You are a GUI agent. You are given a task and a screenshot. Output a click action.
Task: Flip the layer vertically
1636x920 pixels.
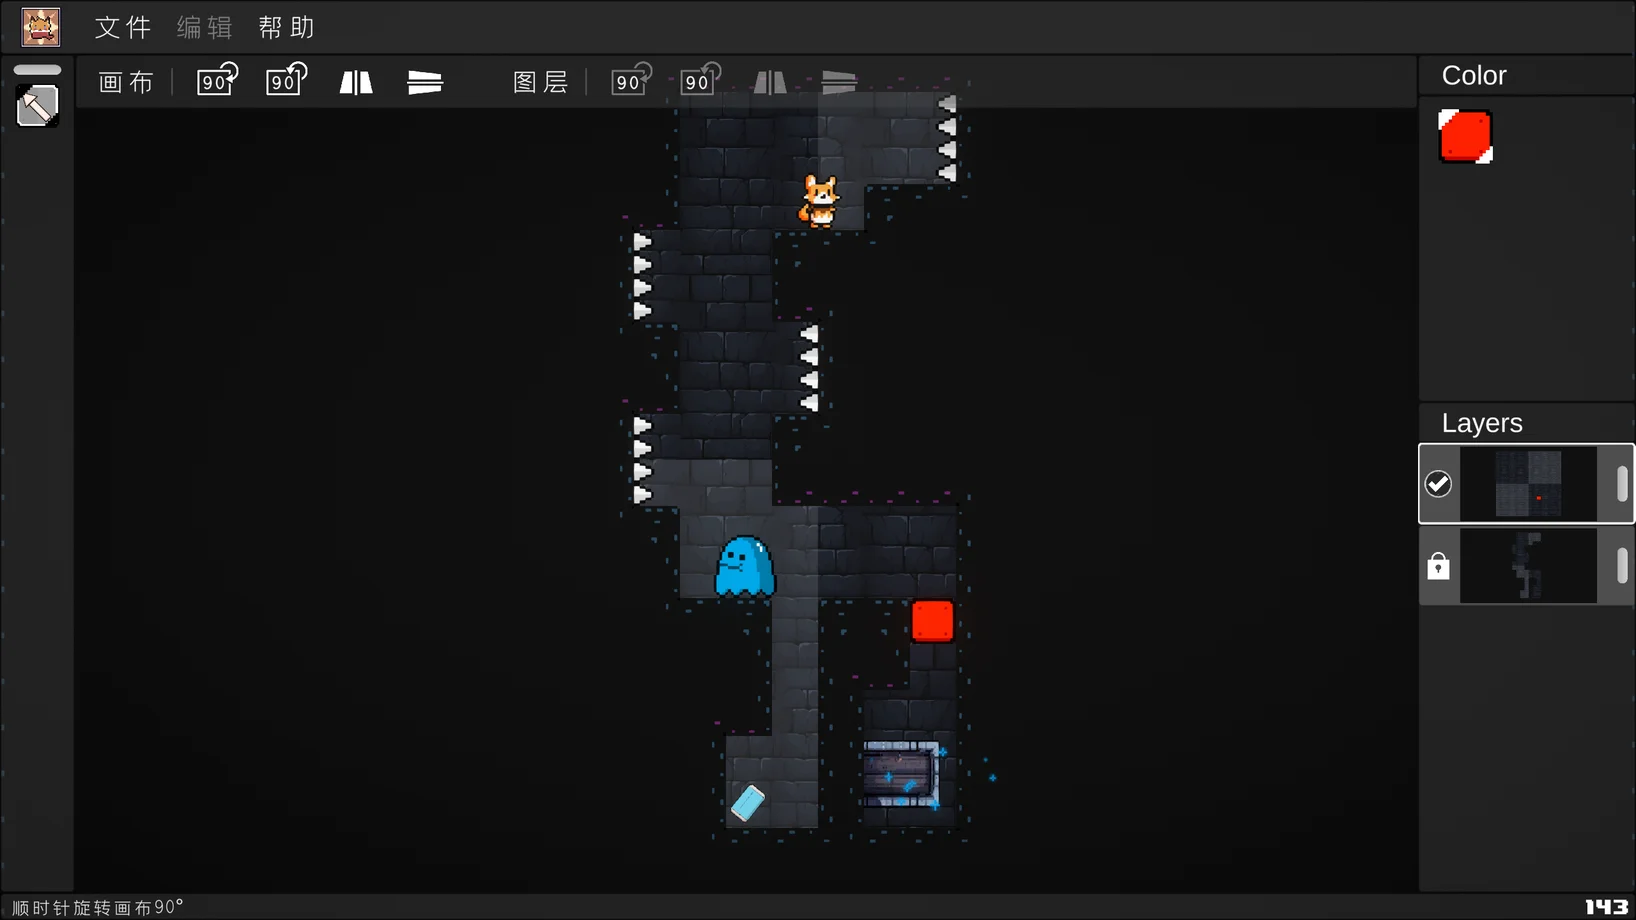(x=839, y=82)
